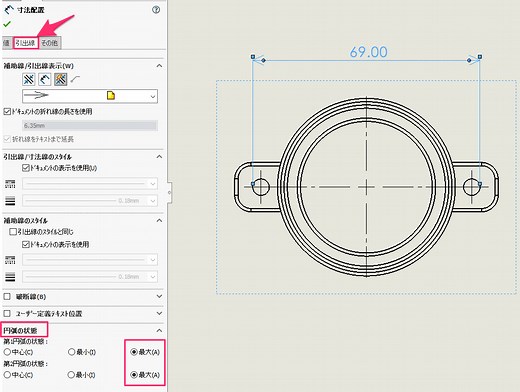The height and width of the screenshot is (392, 520).
Task: Switch to the 引出線 tab
Action: tap(26, 43)
